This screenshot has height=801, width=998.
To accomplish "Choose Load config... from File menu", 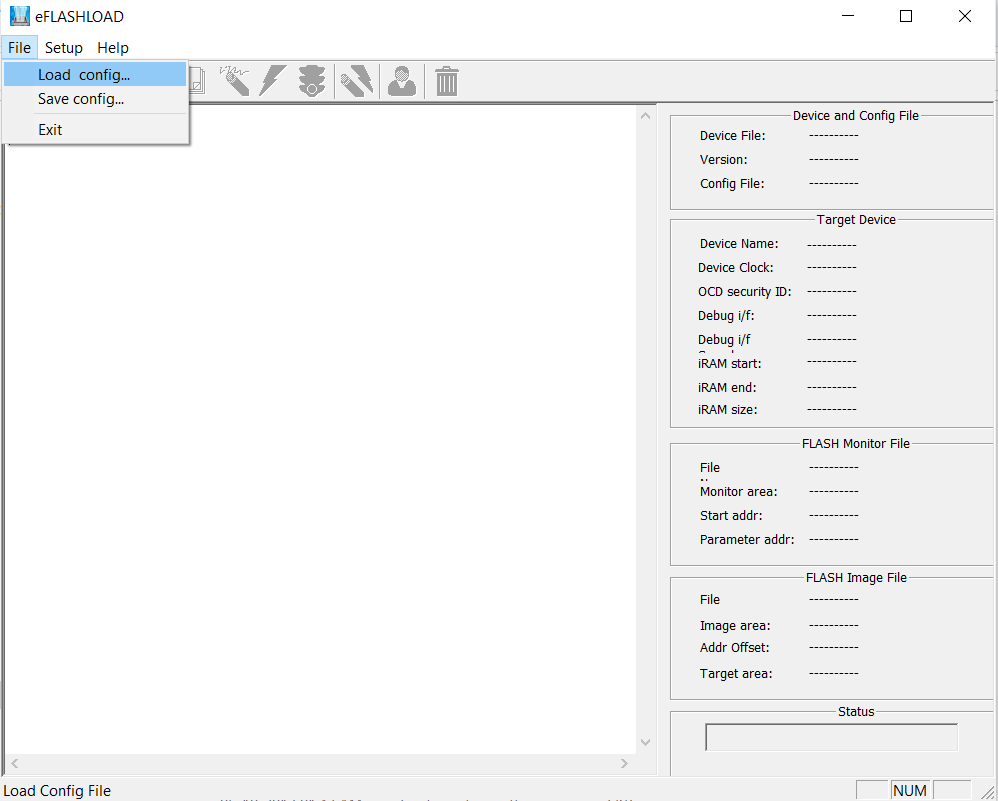I will point(95,74).
